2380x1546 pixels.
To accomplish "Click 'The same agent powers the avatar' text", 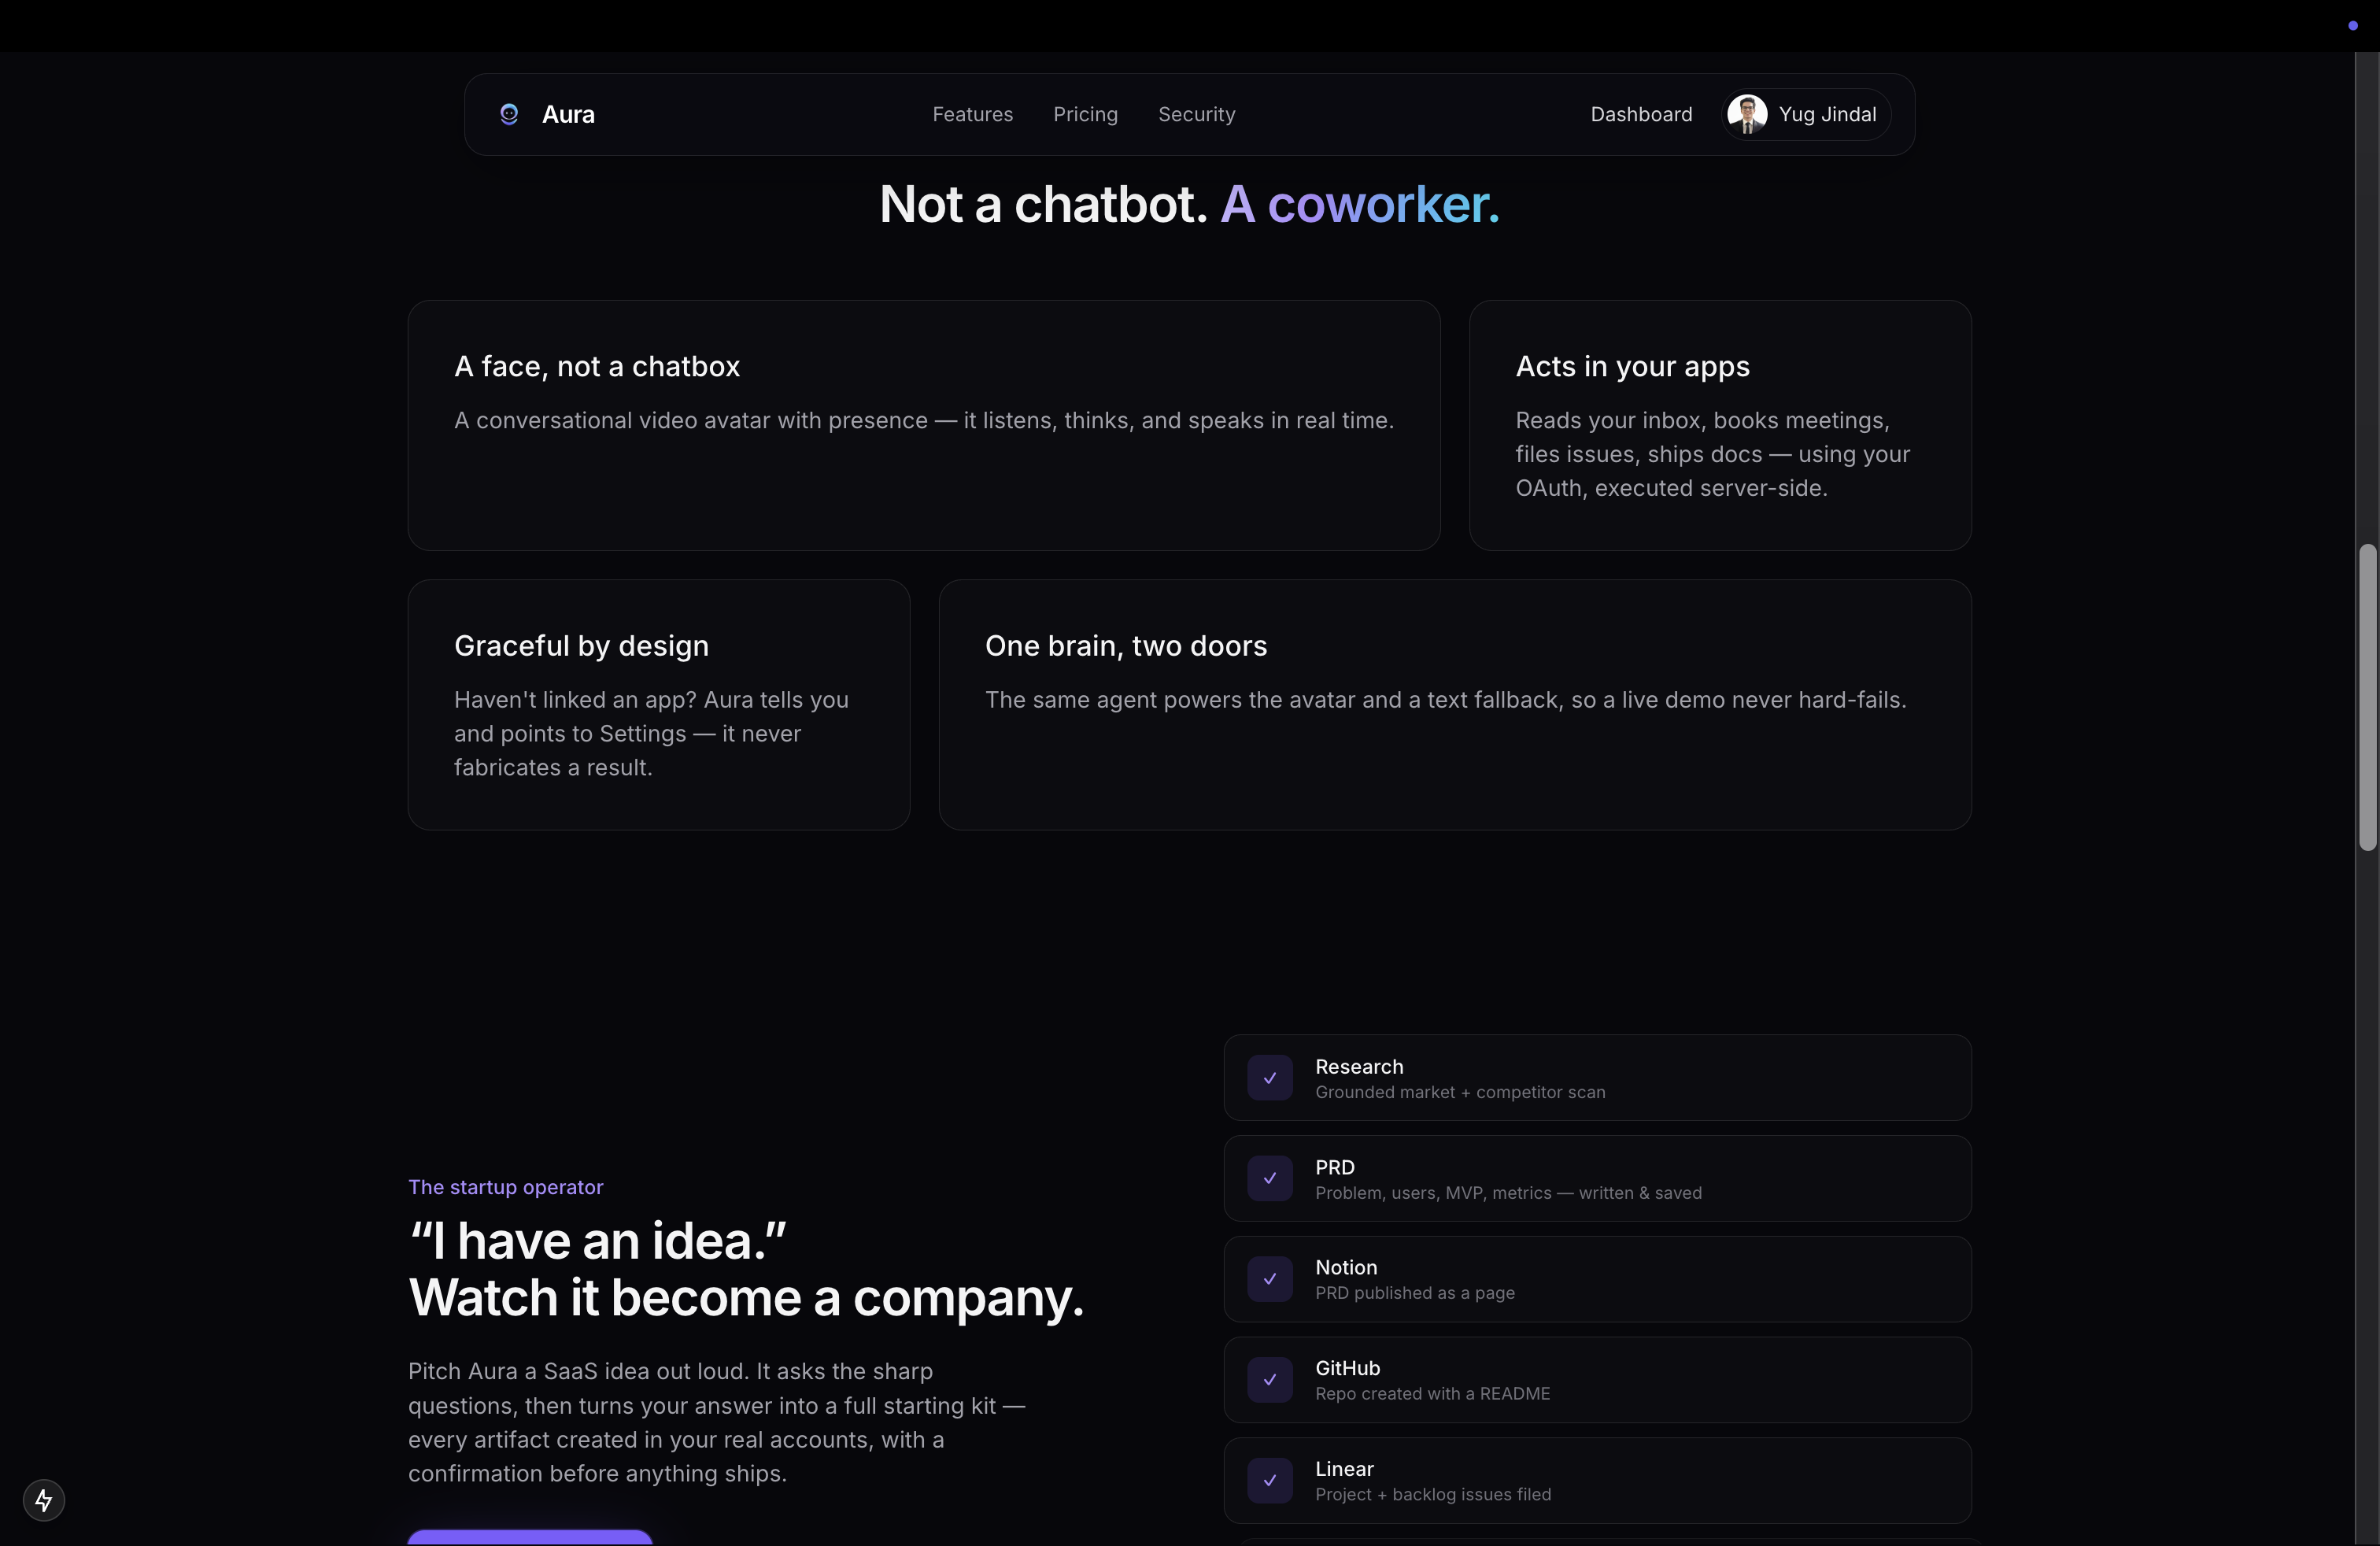I will coord(1446,700).
